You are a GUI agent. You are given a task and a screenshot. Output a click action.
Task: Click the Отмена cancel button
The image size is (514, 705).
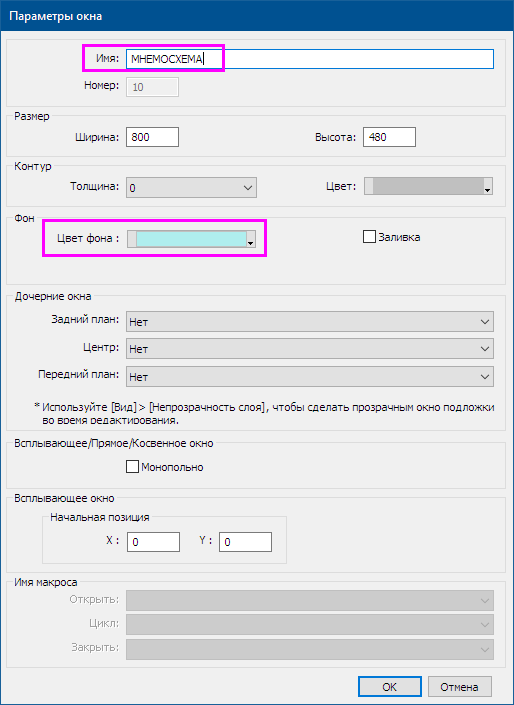(459, 687)
